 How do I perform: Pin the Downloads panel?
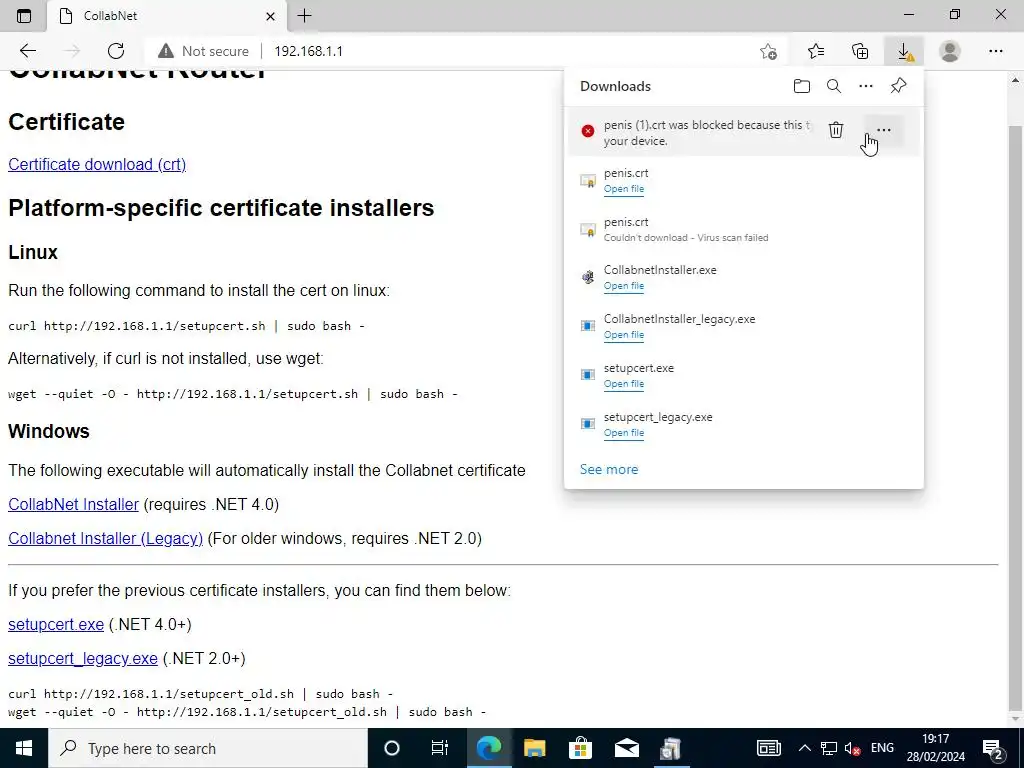click(899, 86)
